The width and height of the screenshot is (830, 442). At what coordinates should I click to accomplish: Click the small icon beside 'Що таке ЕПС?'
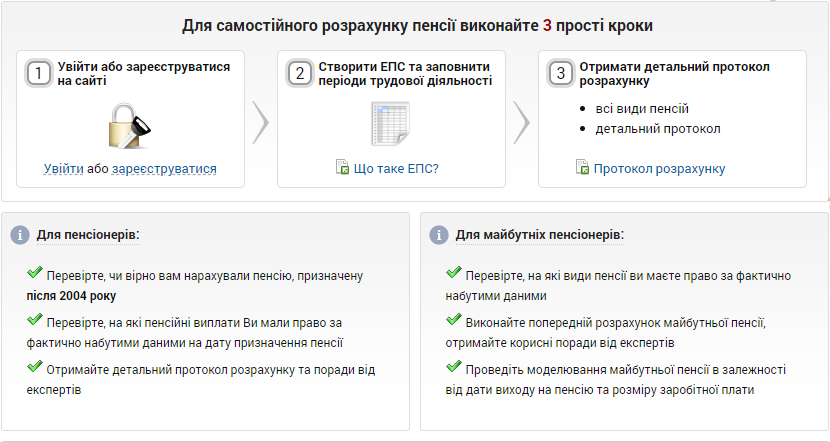(342, 168)
